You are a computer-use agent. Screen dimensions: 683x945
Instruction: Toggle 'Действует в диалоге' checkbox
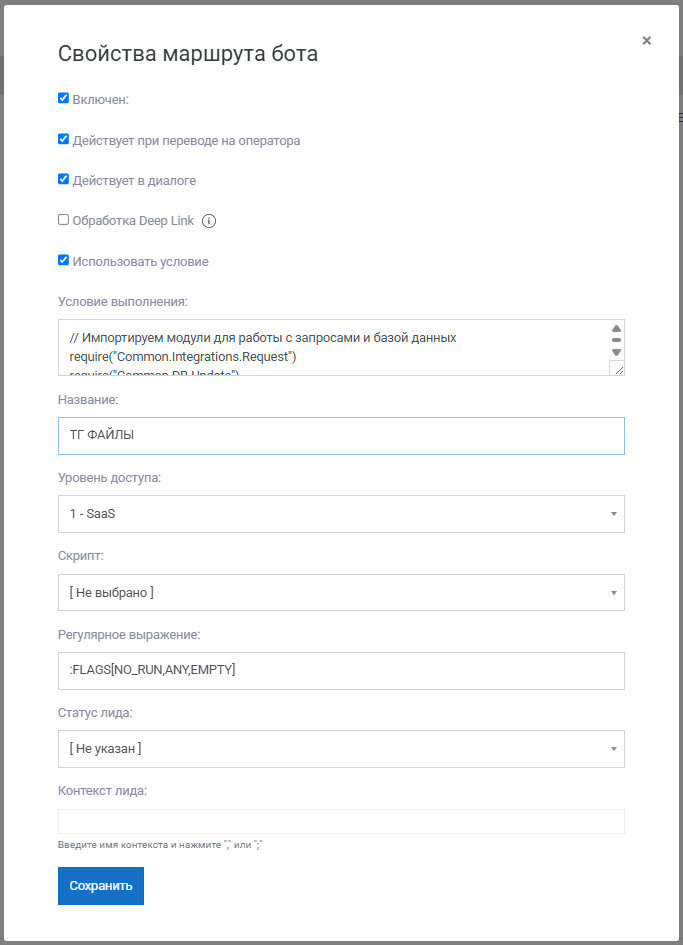pyautogui.click(x=63, y=178)
